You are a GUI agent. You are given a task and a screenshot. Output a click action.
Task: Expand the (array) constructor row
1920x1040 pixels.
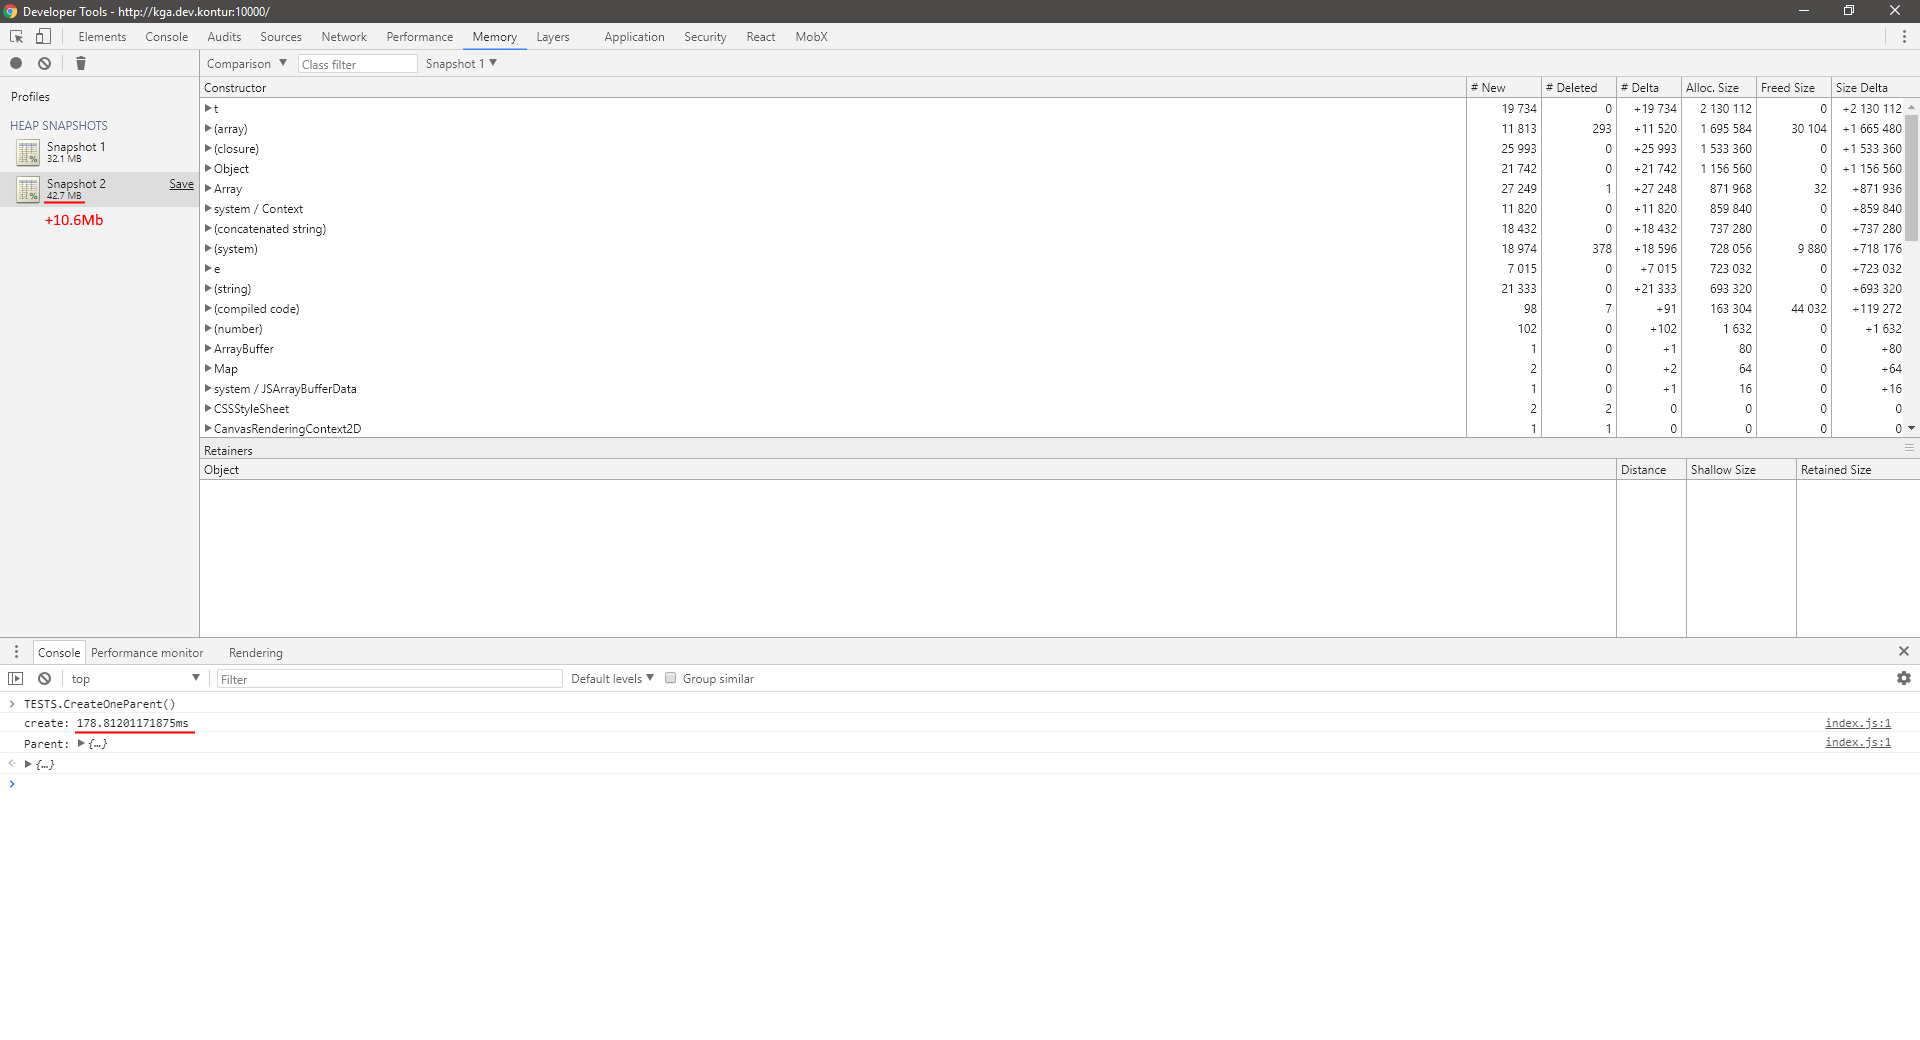(x=208, y=128)
